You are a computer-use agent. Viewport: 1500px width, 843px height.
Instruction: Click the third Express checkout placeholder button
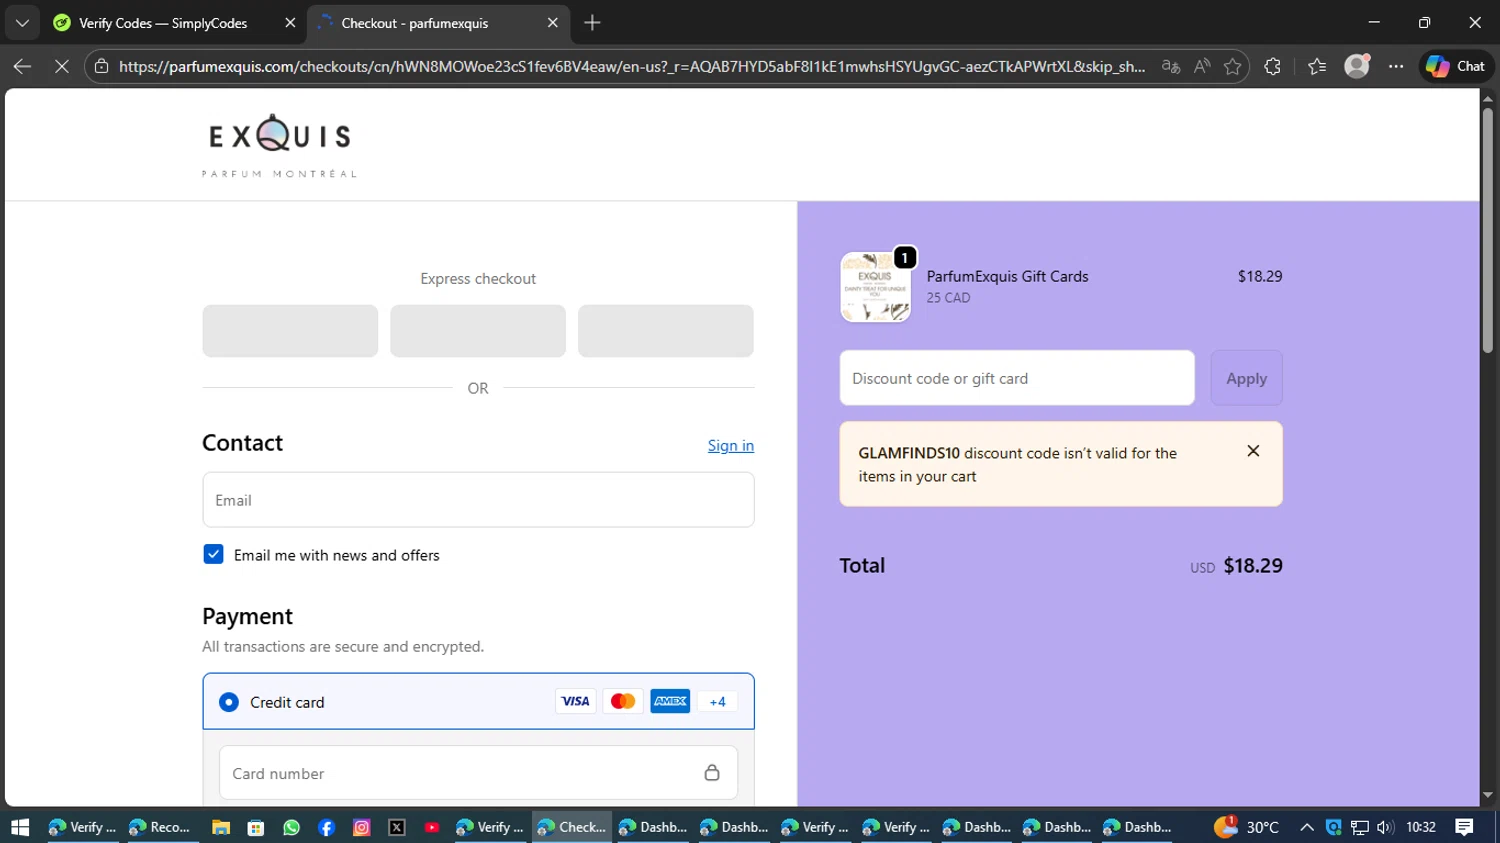point(666,331)
